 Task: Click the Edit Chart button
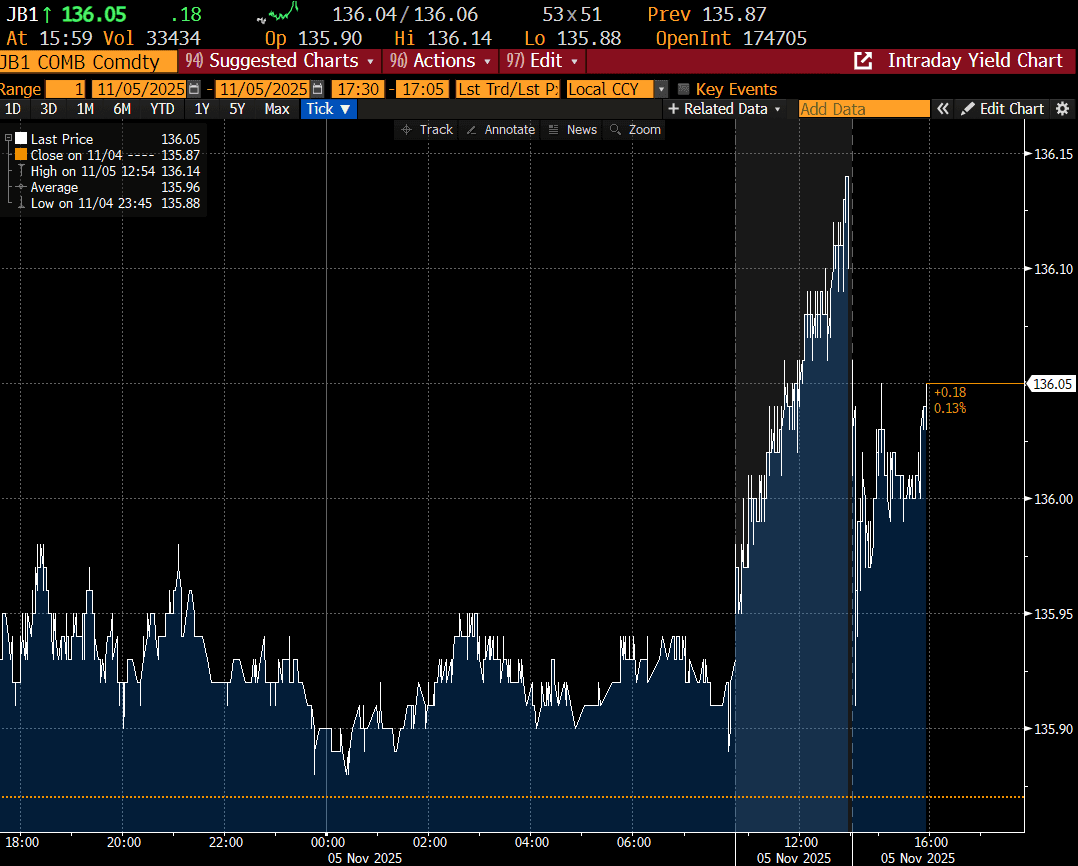1002,109
